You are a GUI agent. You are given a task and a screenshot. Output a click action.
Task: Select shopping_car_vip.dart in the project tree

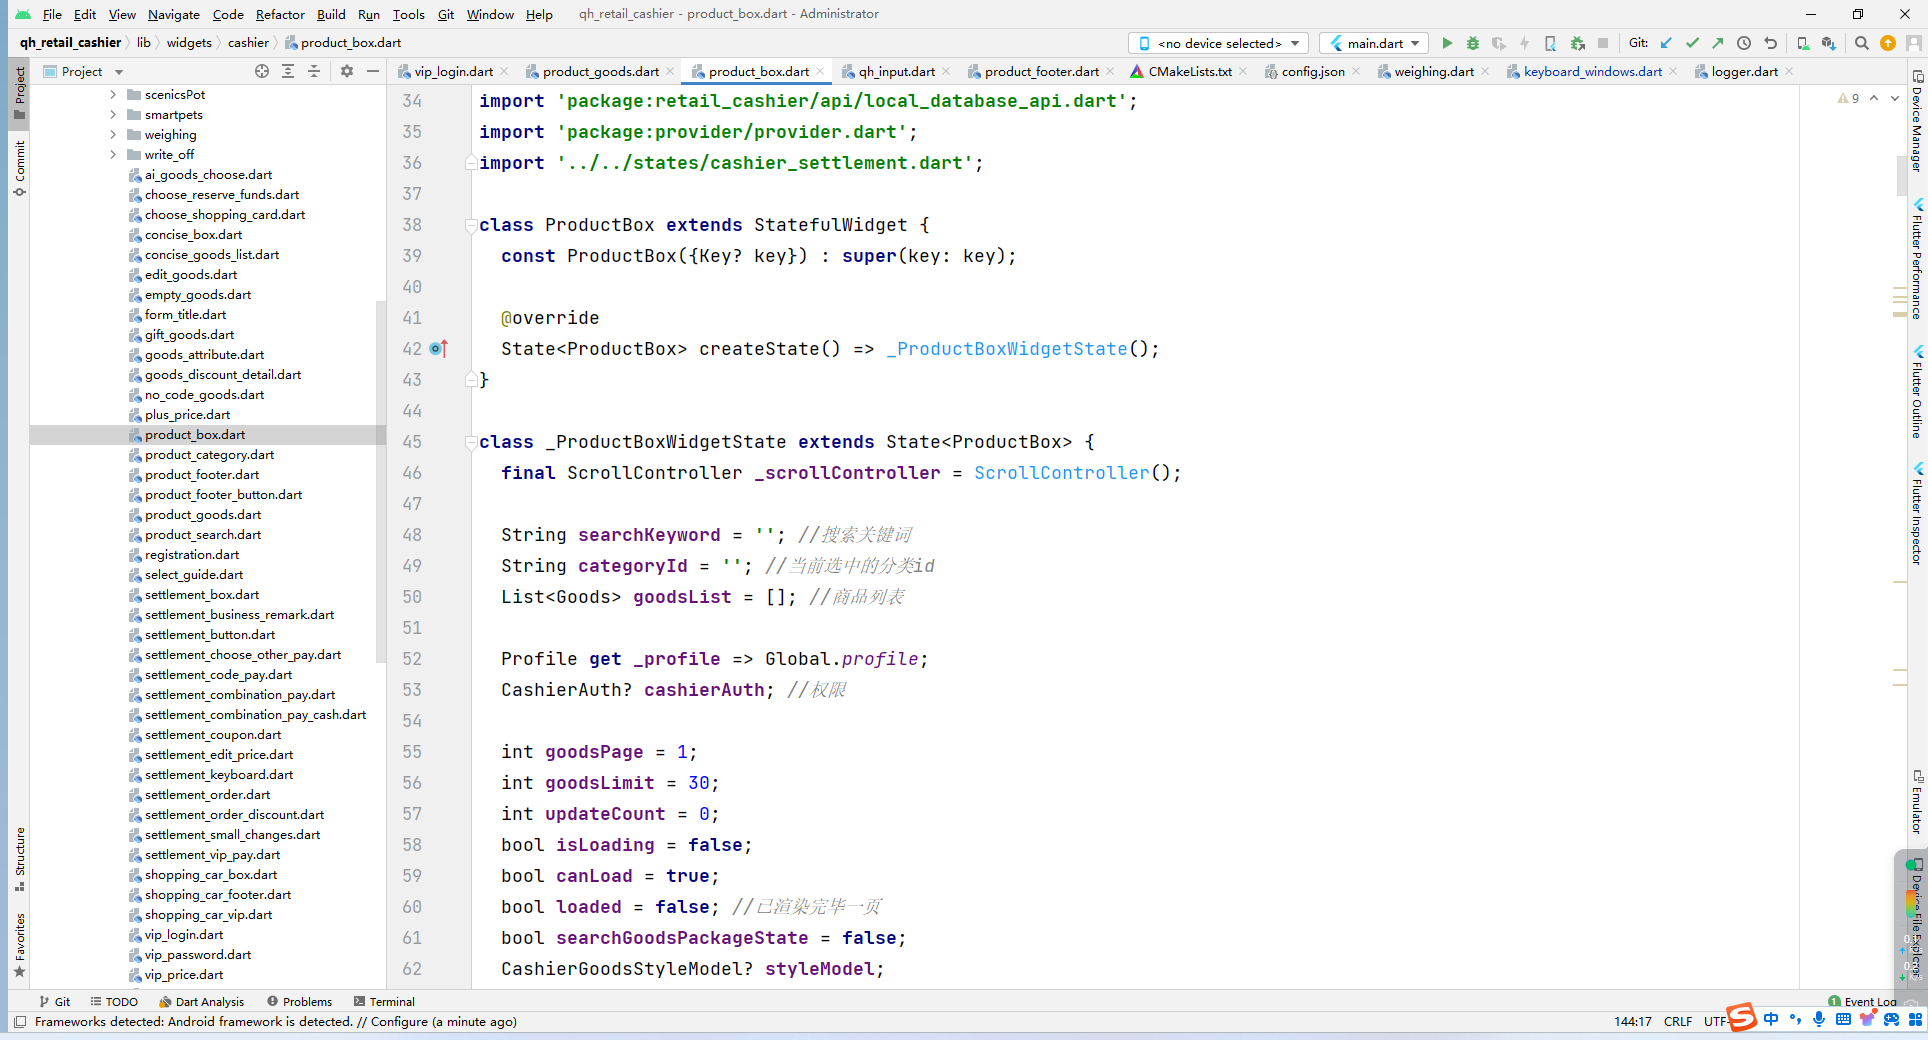coord(208,915)
